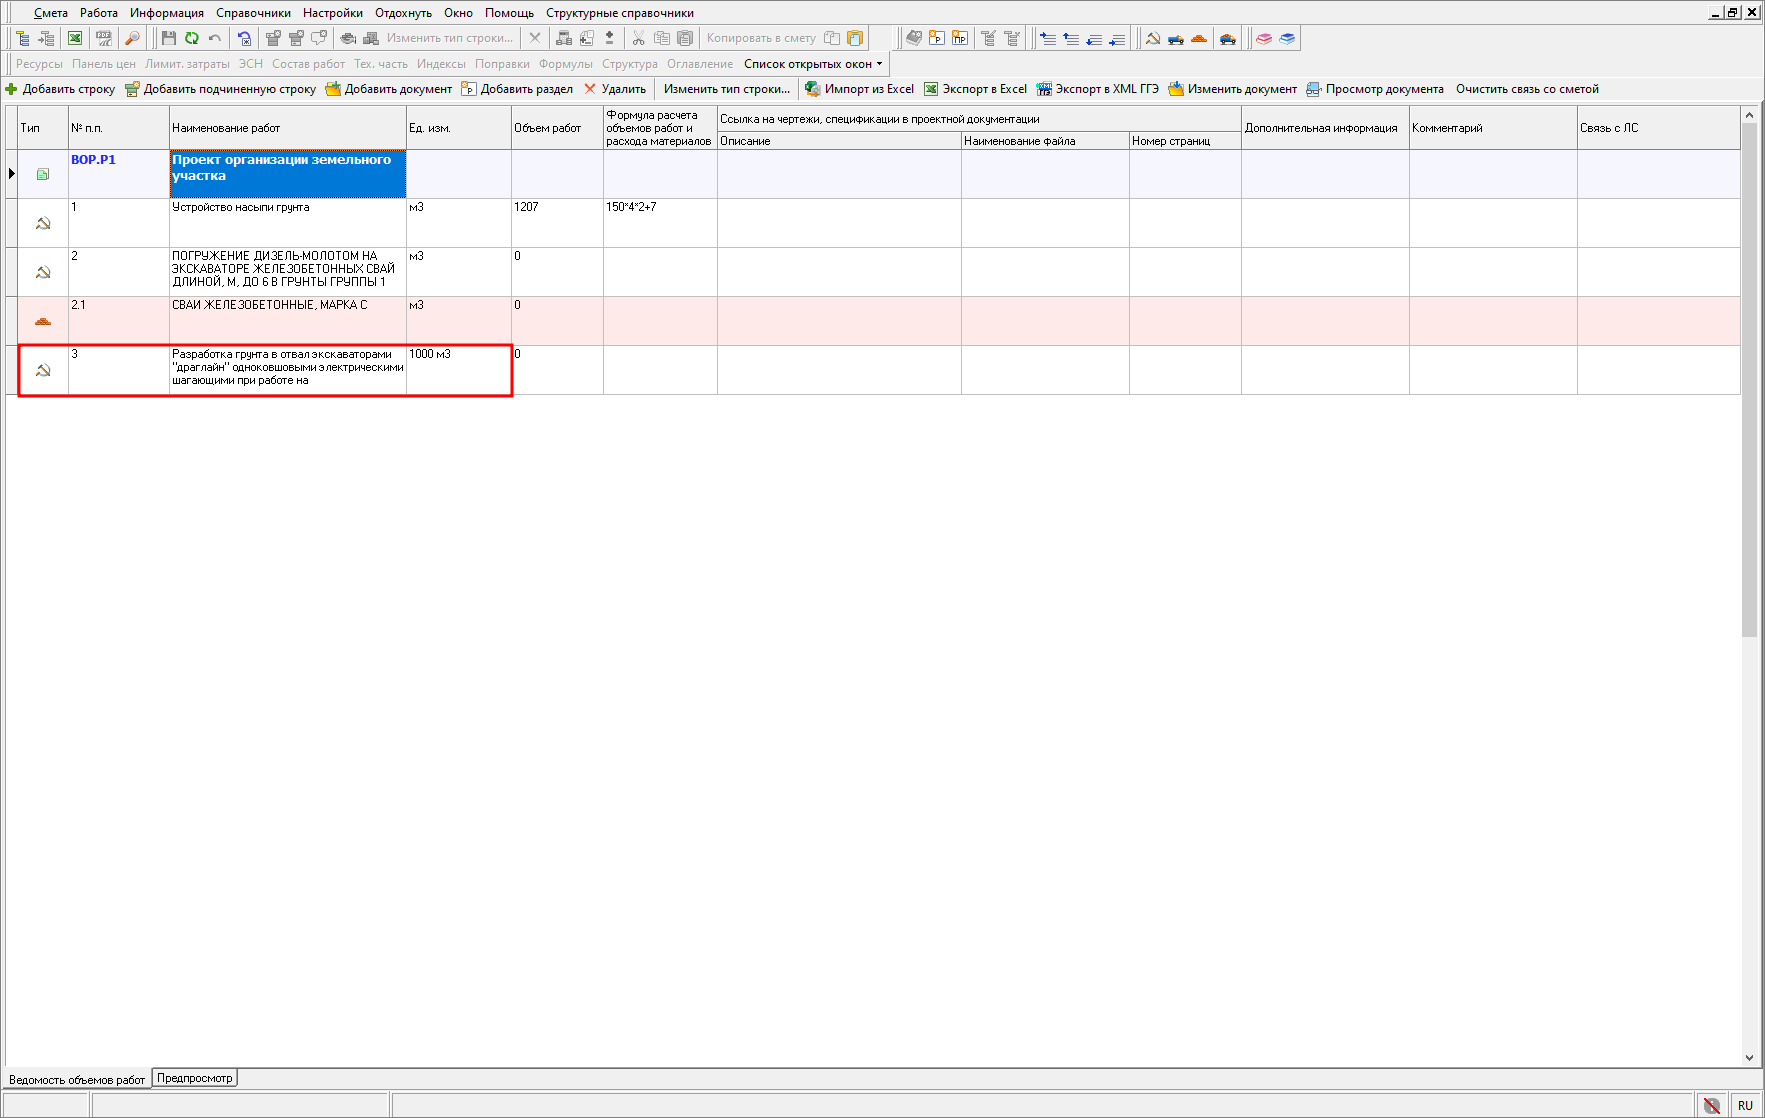Click Удалить button with red cross
Image resolution: width=1765 pixels, height=1118 pixels.
(x=615, y=89)
